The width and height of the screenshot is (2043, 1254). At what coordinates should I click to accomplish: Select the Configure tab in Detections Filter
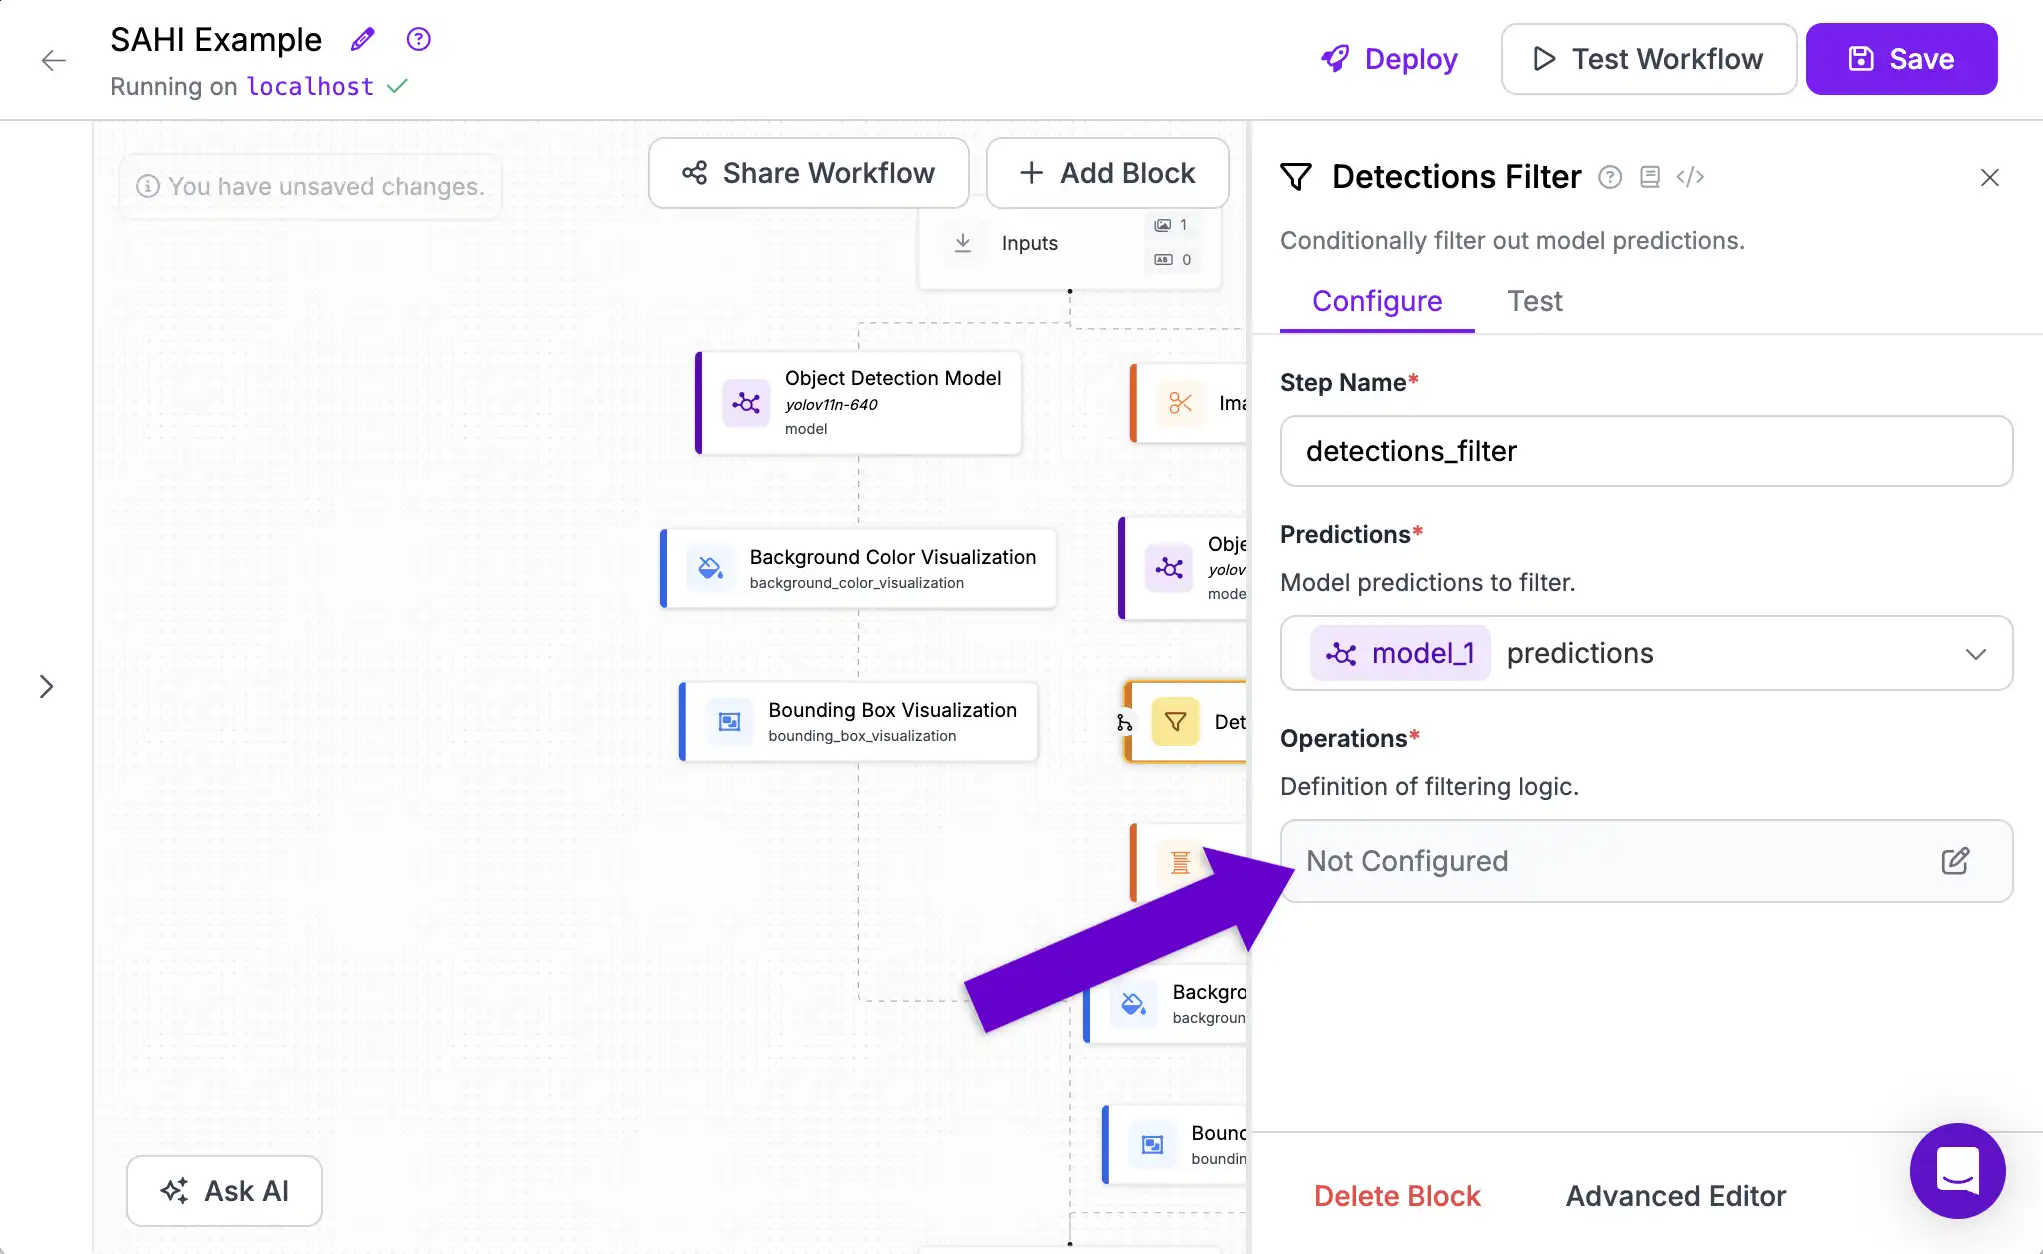(x=1376, y=301)
